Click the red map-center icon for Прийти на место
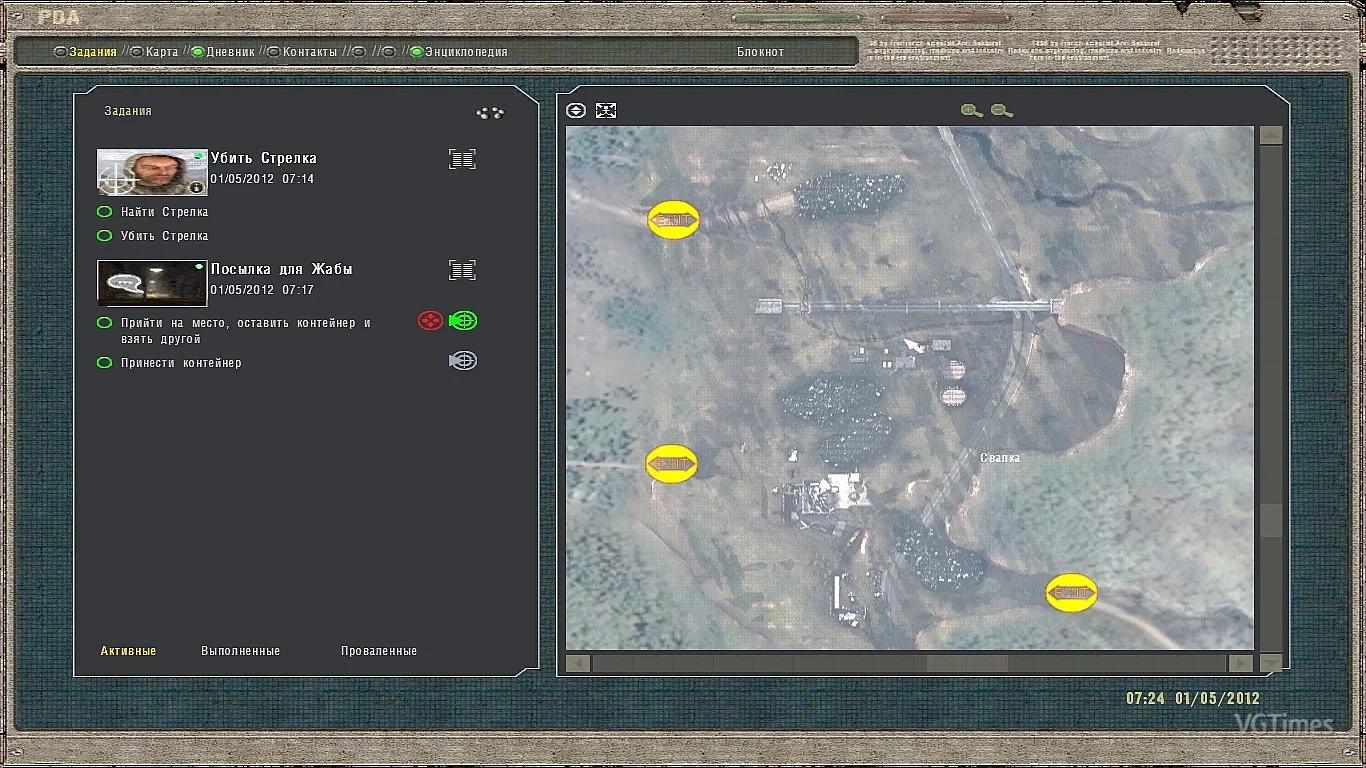The image size is (1366, 768). (x=430, y=321)
